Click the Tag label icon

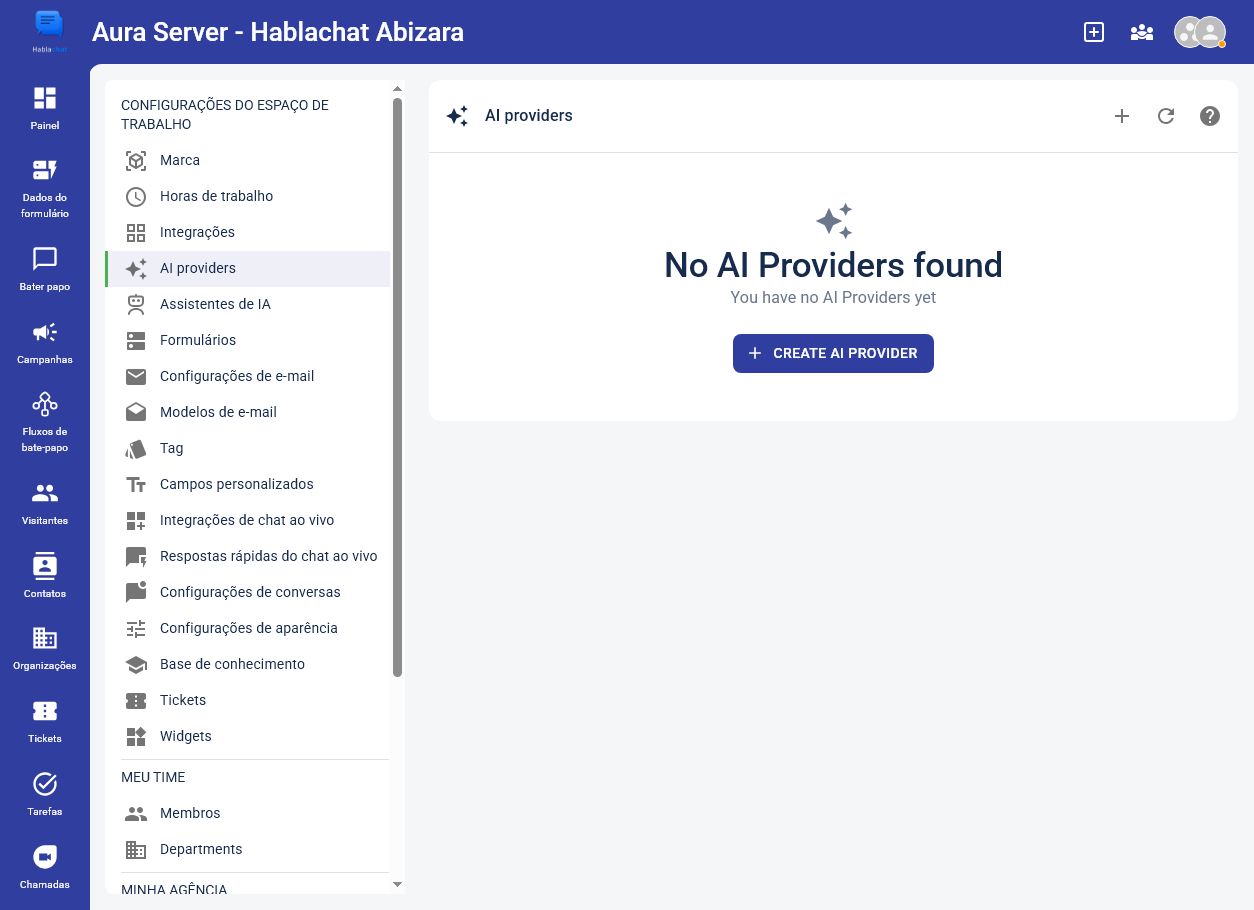click(136, 448)
